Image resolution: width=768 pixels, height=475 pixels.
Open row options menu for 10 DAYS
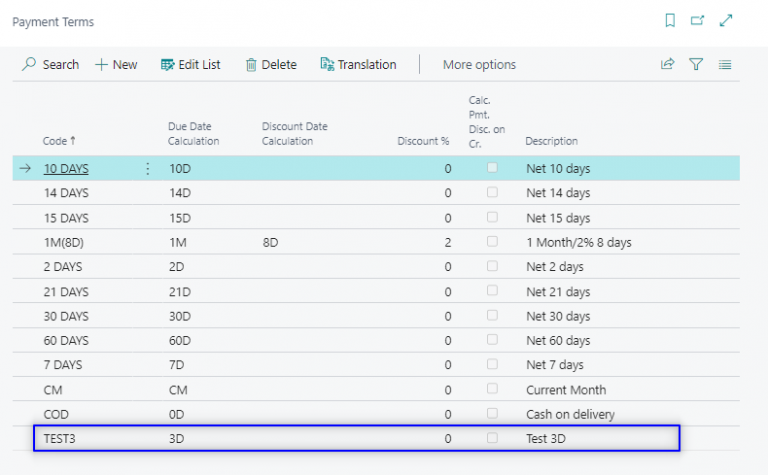(148, 169)
